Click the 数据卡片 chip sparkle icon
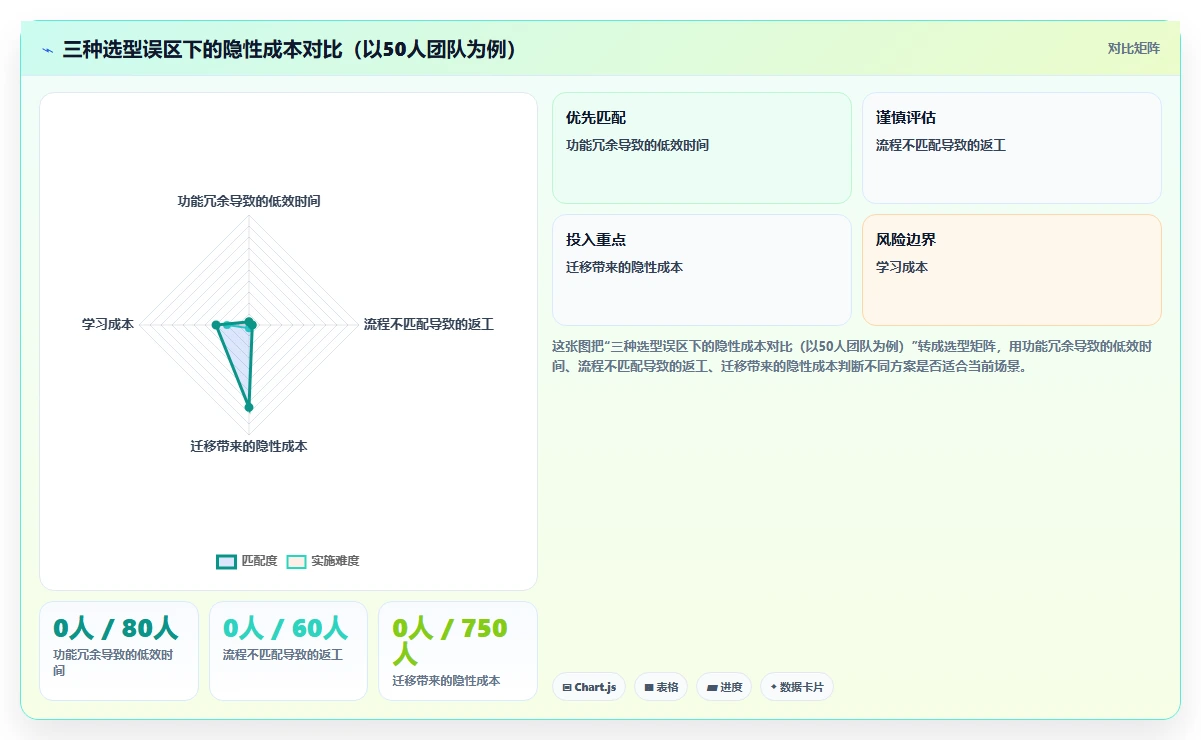The image size is (1201, 740). [x=774, y=687]
